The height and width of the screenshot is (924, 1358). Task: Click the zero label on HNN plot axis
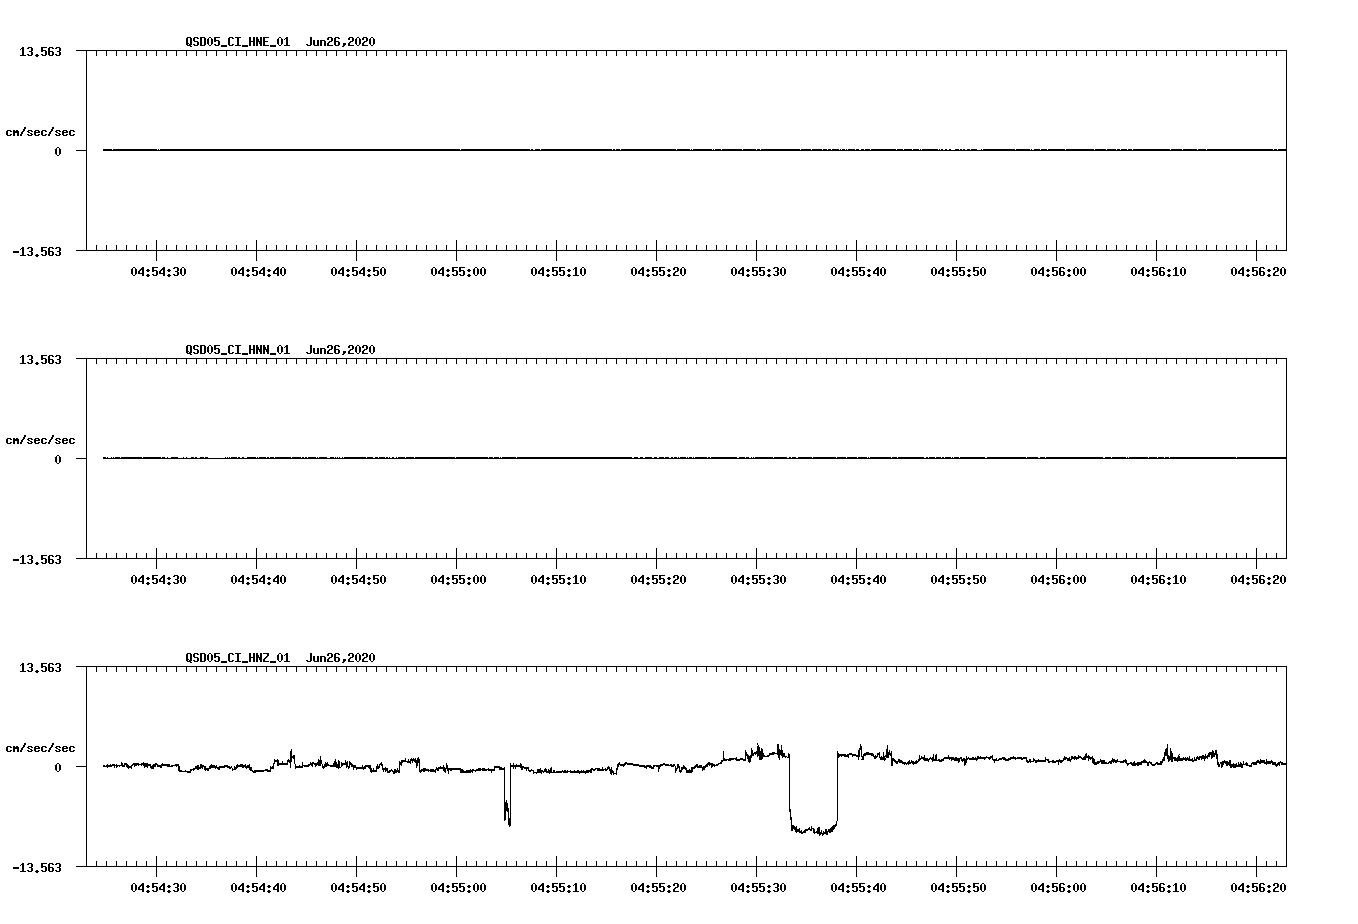pyautogui.click(x=58, y=459)
